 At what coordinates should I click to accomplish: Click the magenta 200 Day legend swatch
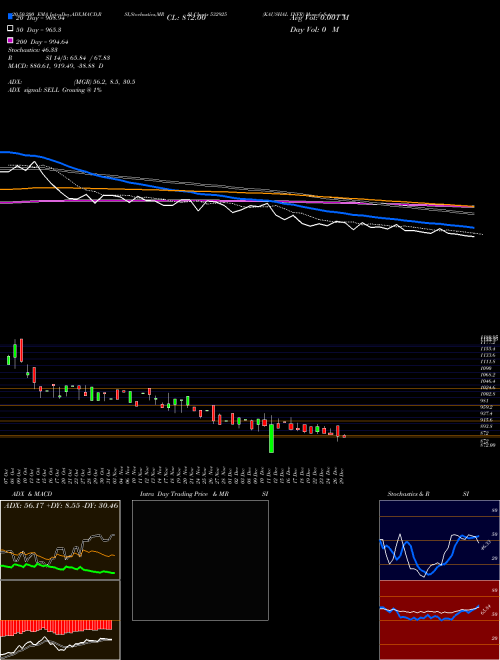(x=11, y=41)
